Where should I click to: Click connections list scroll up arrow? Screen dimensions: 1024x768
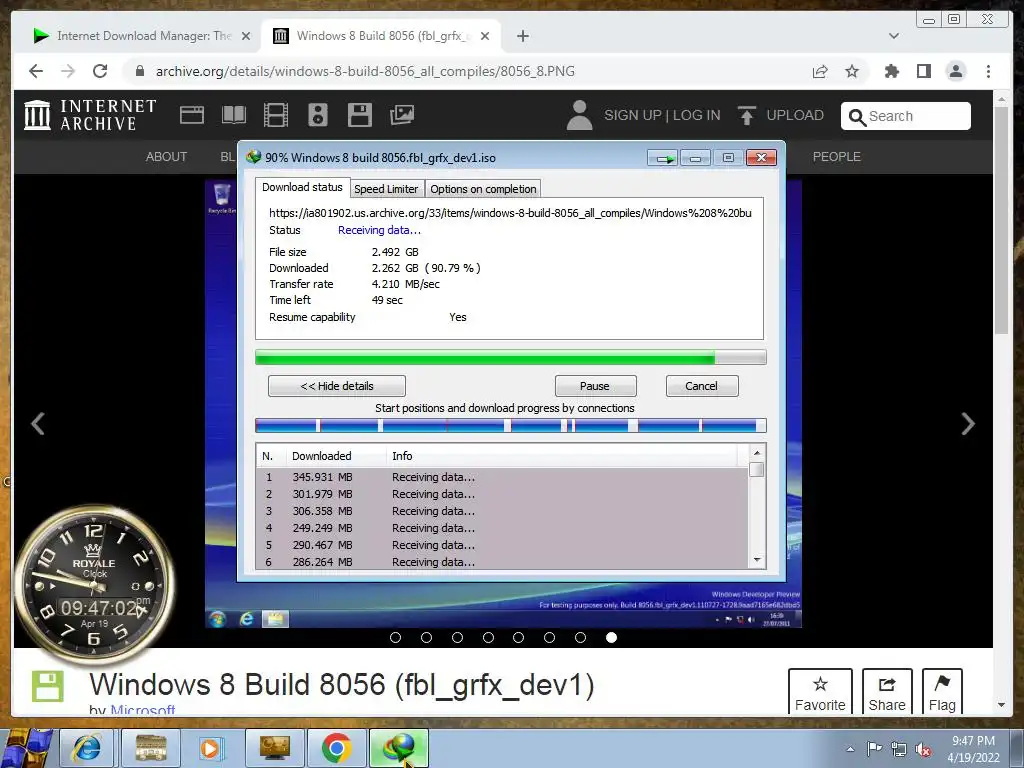tap(757, 453)
